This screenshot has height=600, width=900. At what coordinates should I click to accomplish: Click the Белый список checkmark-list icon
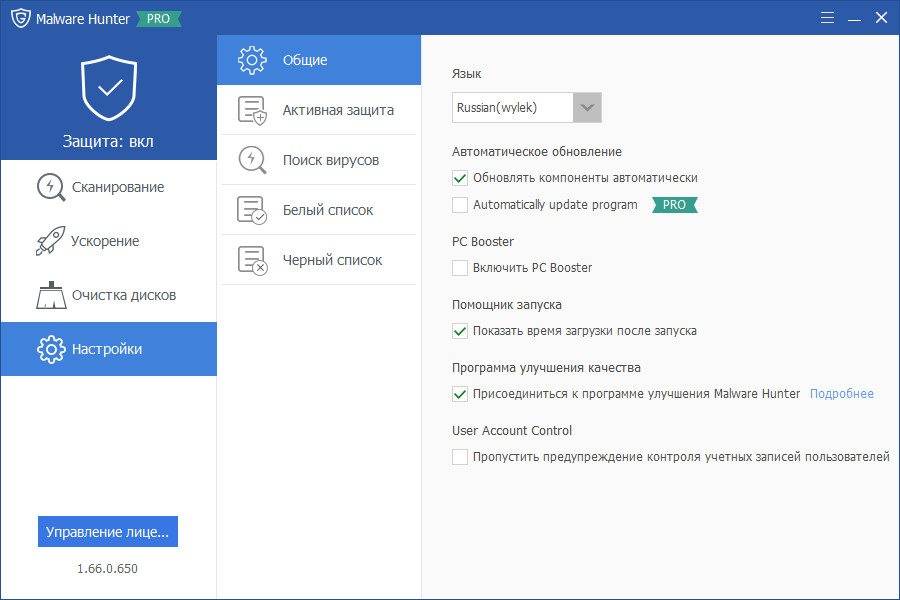(x=252, y=210)
